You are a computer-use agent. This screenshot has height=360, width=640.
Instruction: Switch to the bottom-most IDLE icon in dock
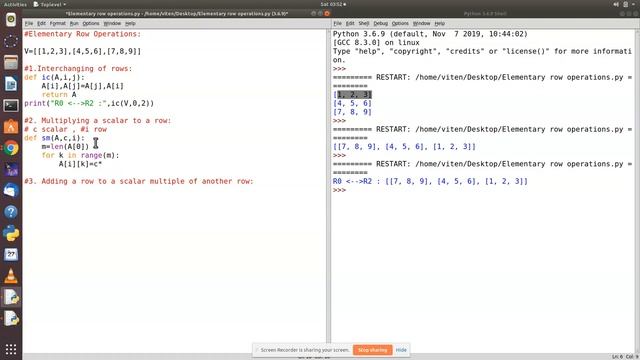coord(11,319)
